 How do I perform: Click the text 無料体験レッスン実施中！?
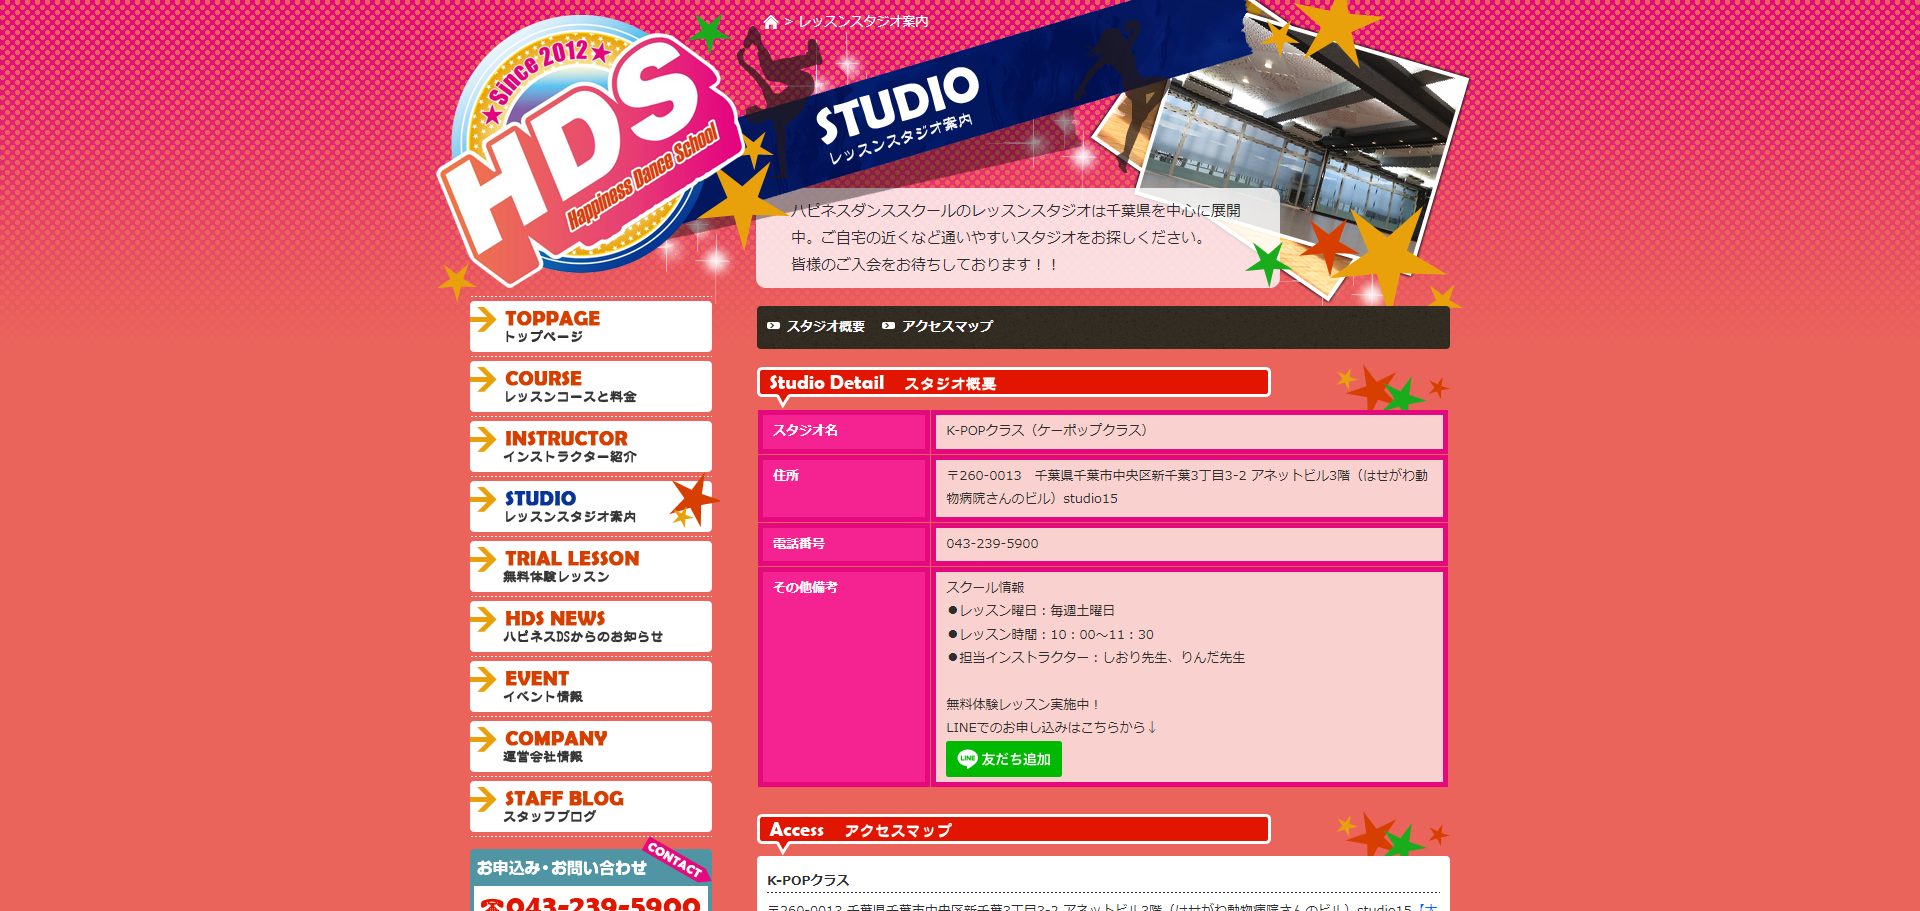1023,705
